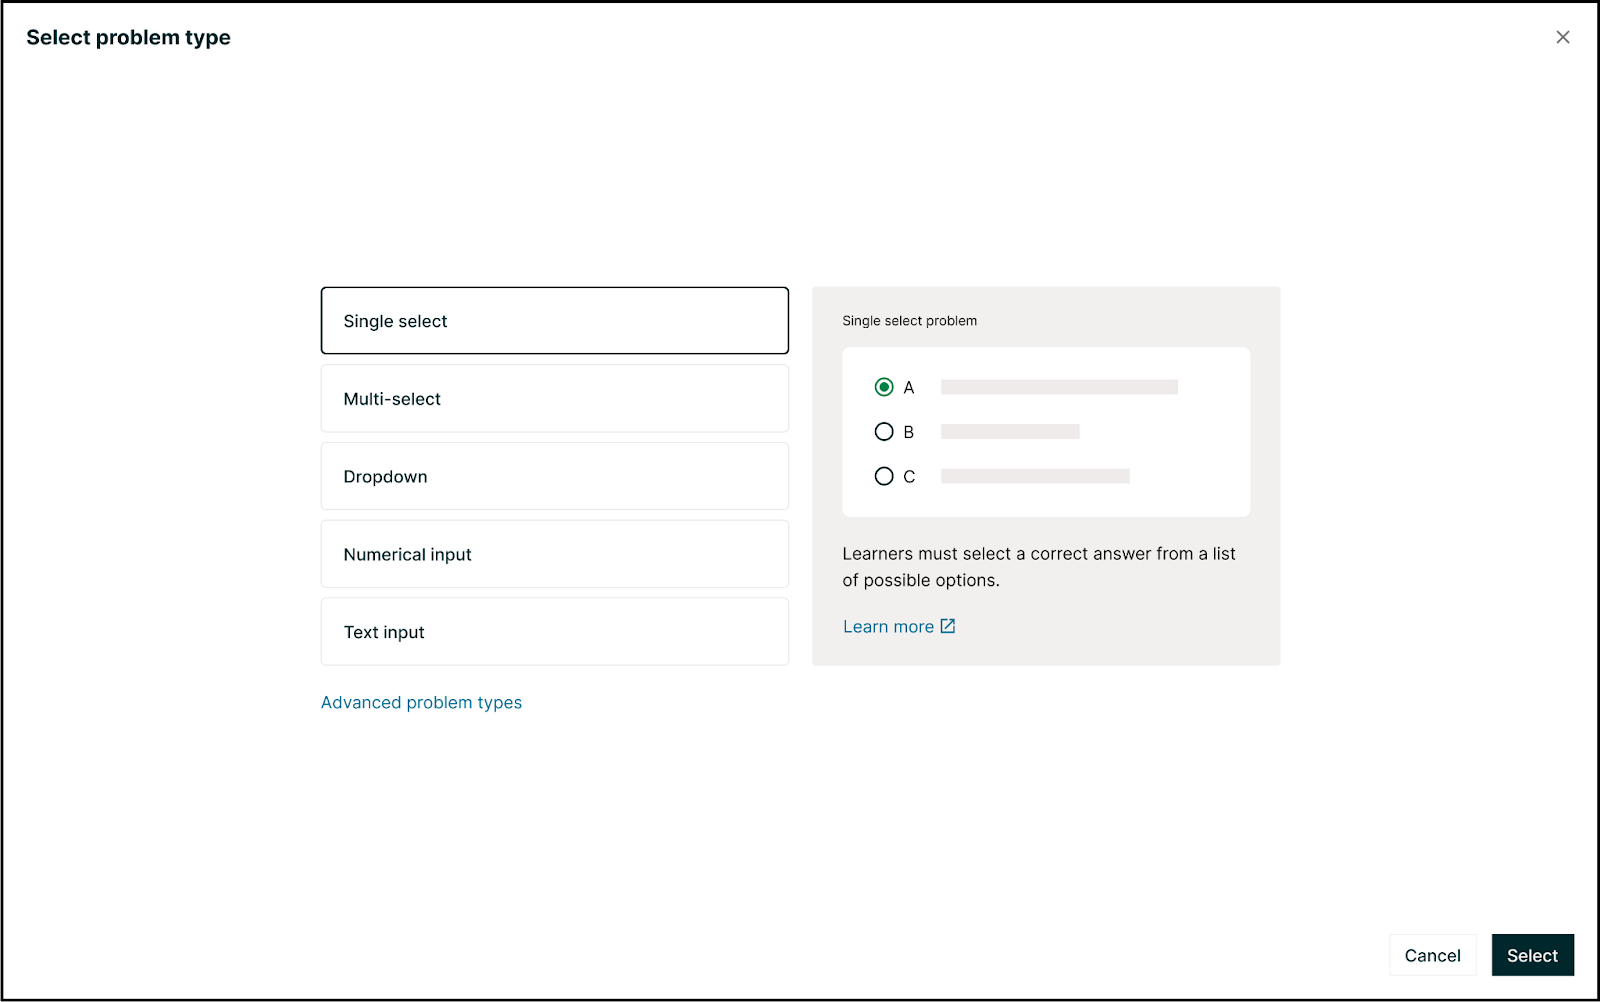Select the Dropdown problem type option
Screen dimensions: 1600x1002
click(554, 477)
